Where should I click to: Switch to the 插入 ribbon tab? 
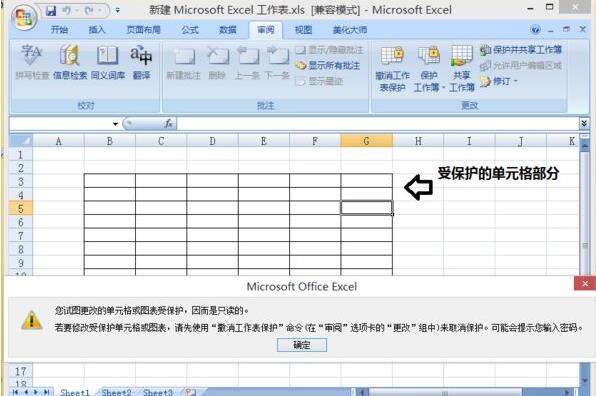click(x=97, y=30)
